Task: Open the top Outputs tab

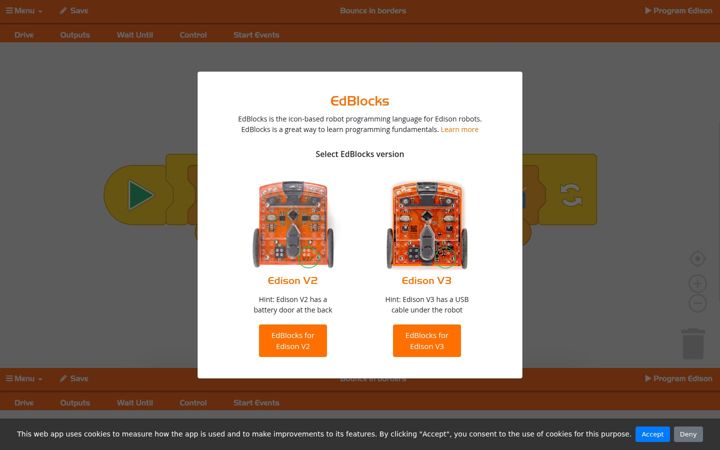Action: [75, 35]
